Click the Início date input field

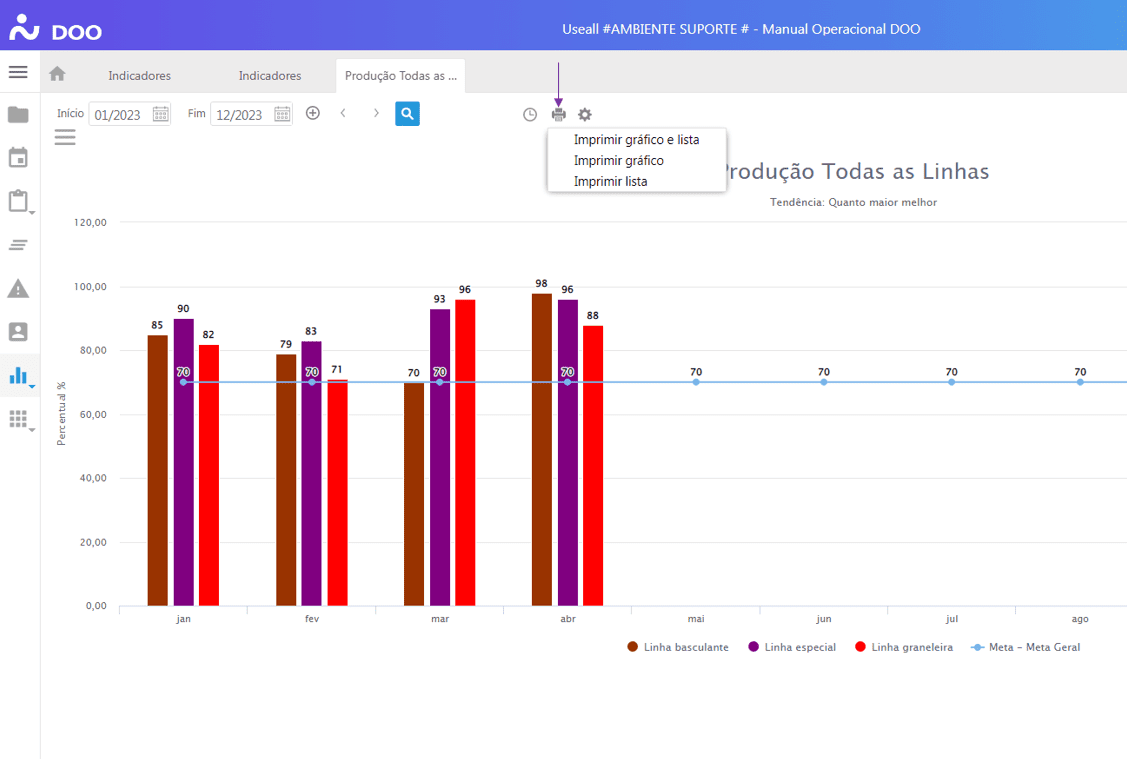(x=119, y=115)
